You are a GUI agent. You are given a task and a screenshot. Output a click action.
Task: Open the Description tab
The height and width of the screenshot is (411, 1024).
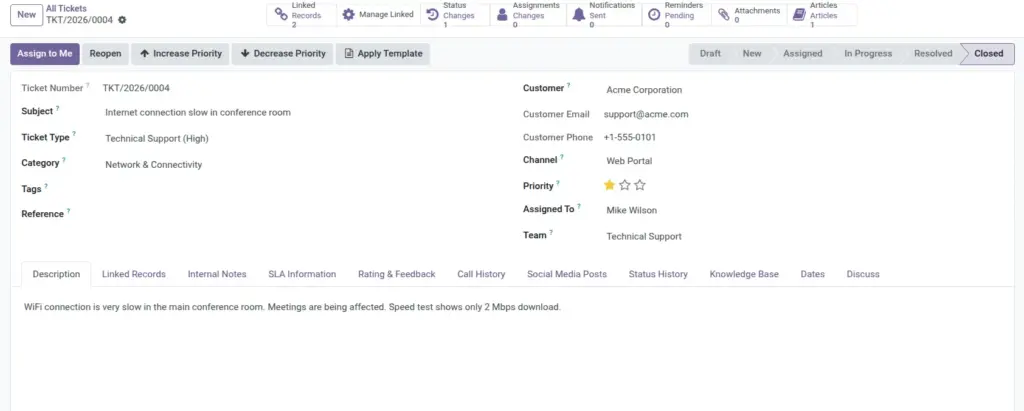click(56, 274)
